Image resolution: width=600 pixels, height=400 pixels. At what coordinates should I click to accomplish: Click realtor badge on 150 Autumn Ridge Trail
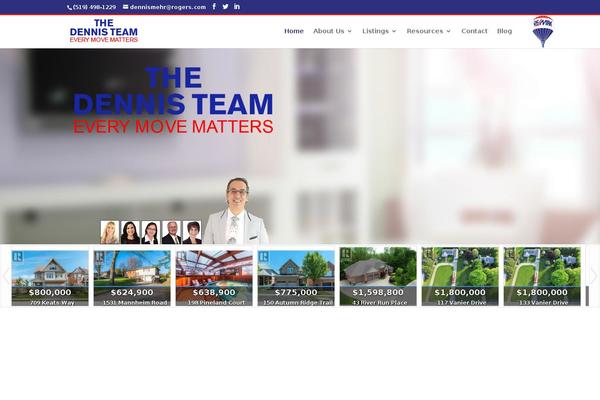pos(264,256)
